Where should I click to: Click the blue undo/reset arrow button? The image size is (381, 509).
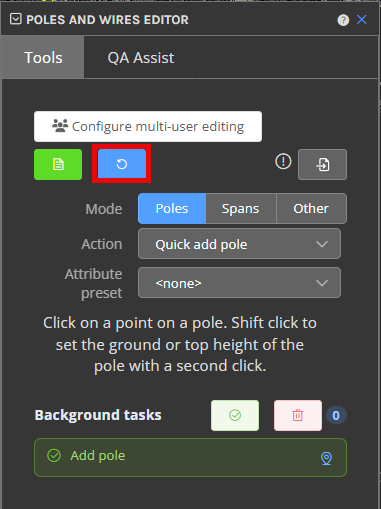point(122,164)
